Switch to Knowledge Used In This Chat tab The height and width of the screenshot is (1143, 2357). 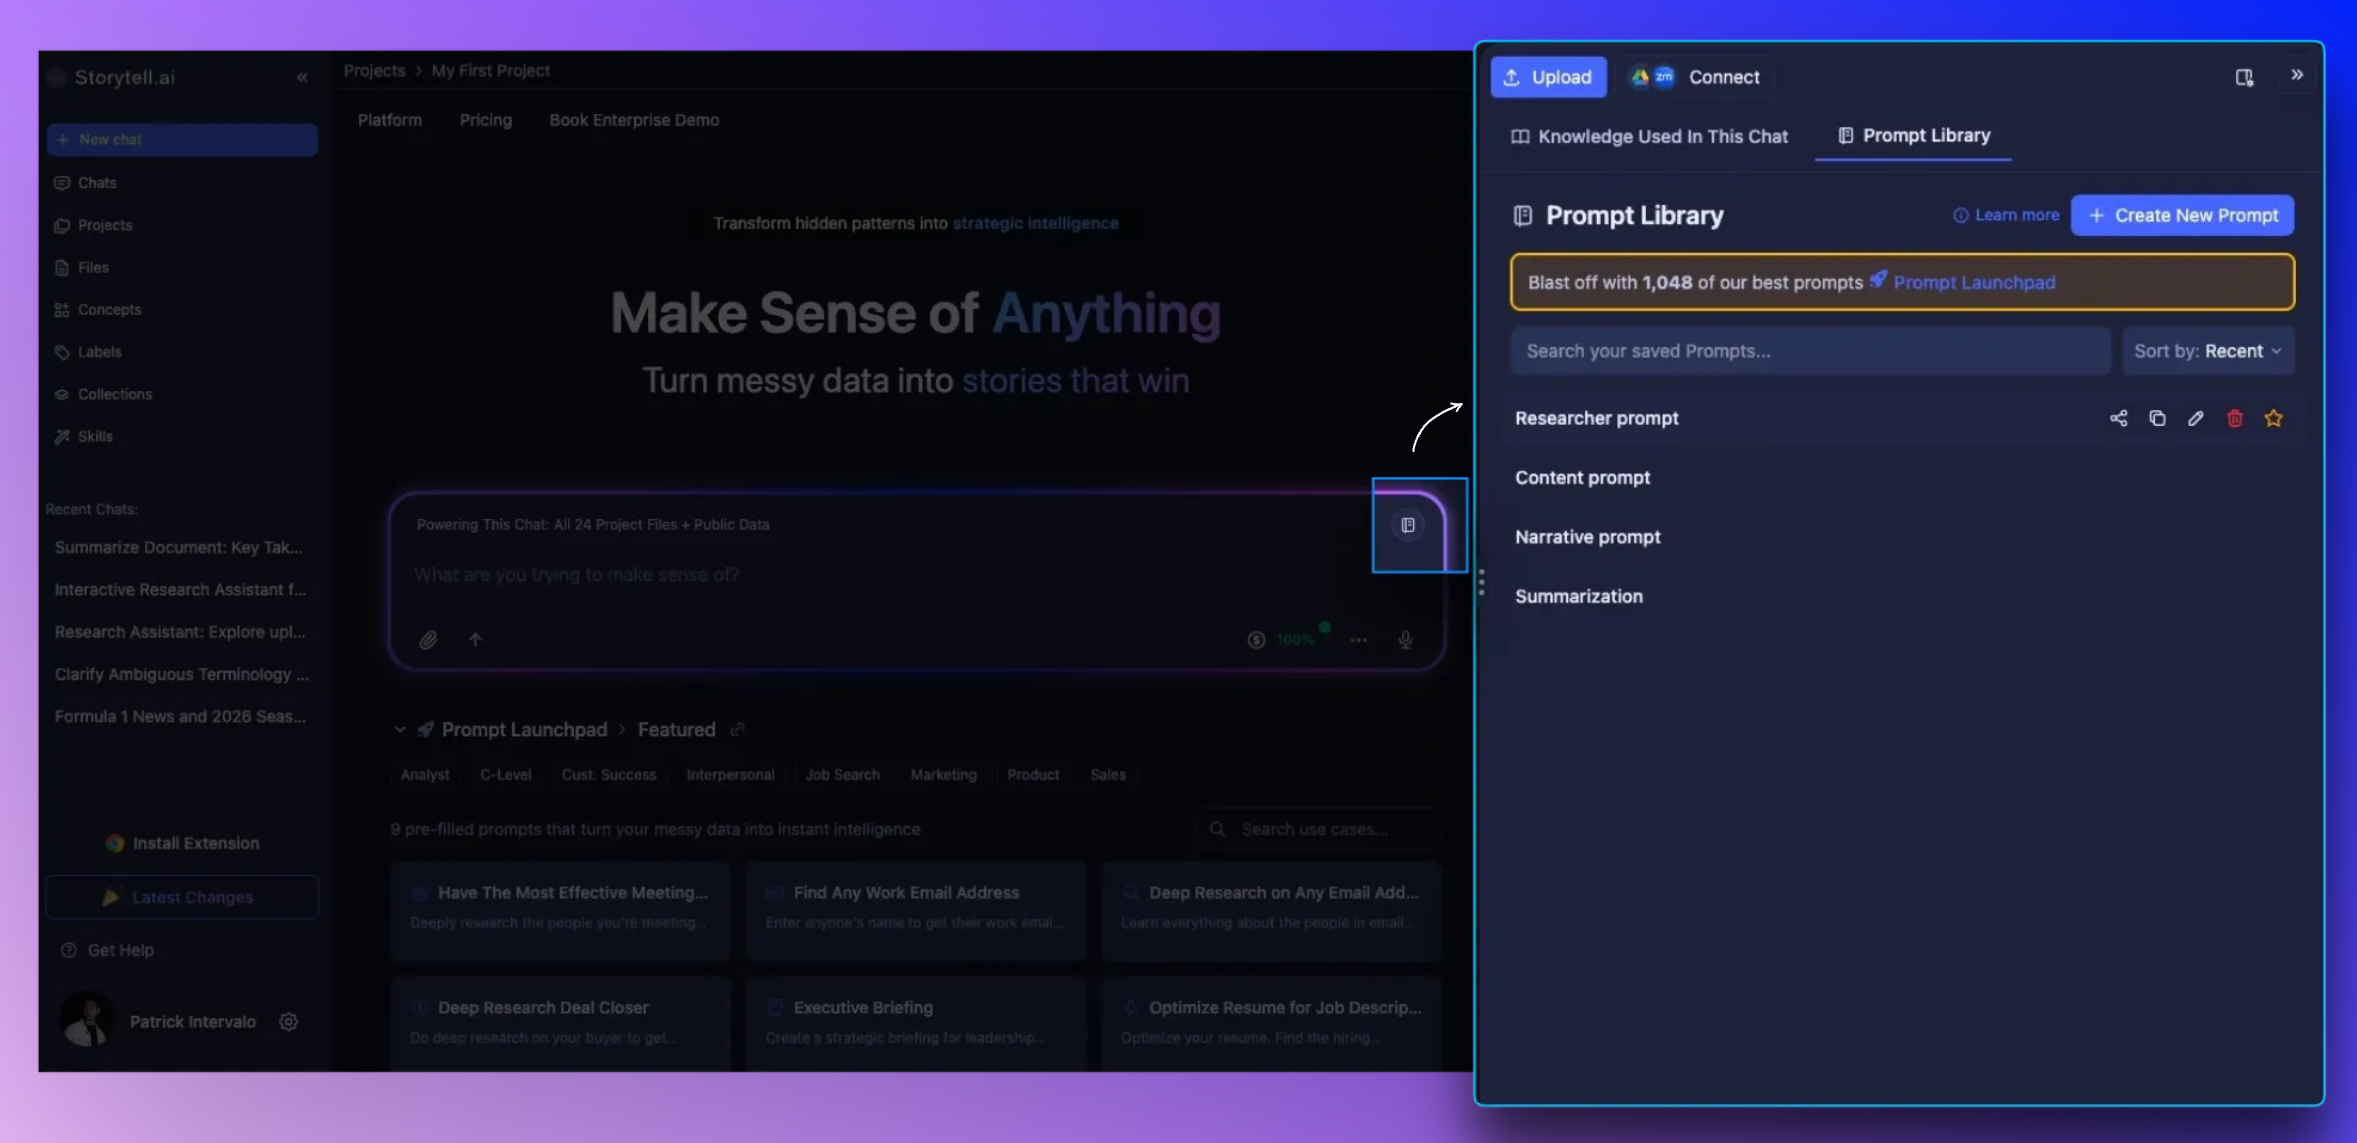[1649, 136]
